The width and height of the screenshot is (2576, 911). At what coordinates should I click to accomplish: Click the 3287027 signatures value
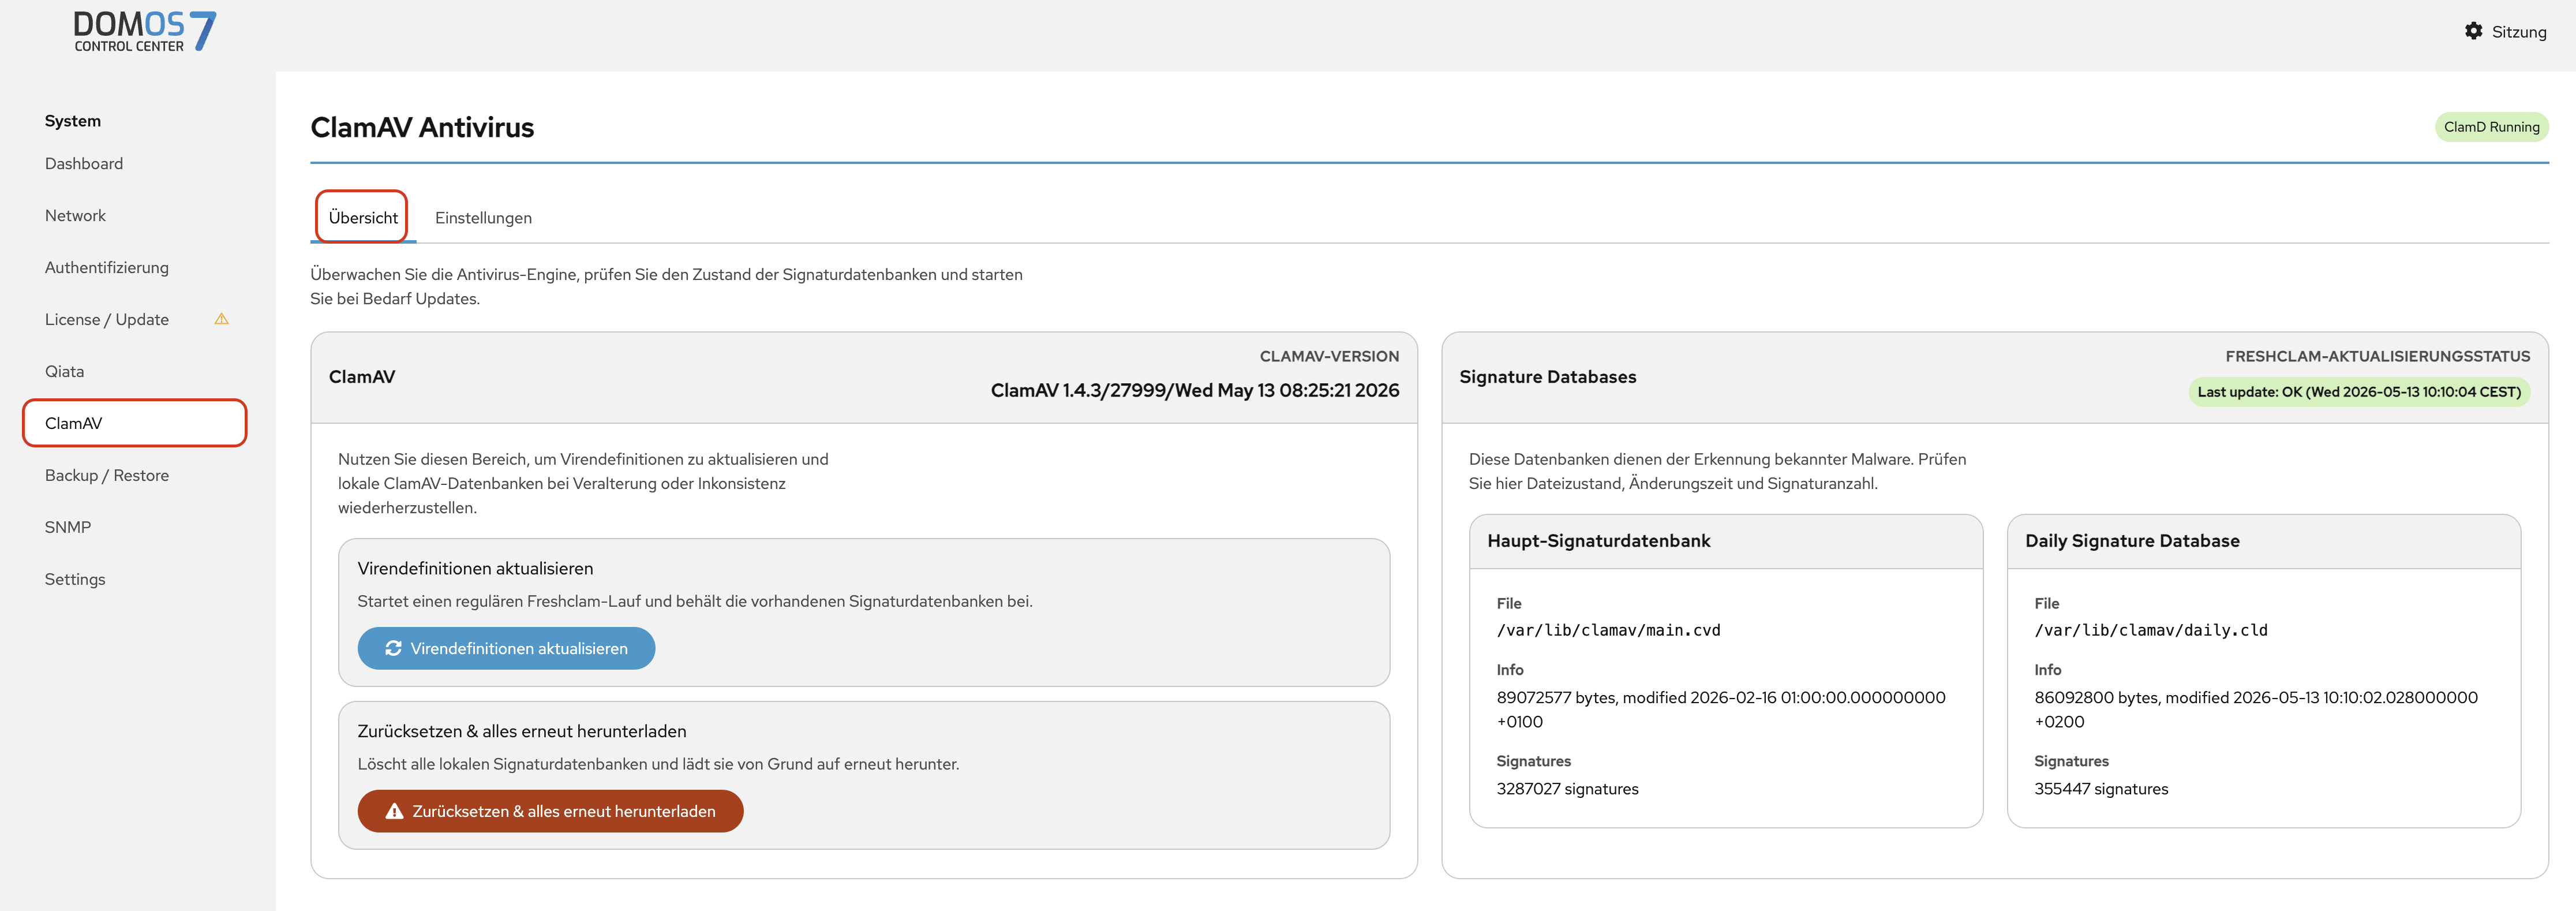point(1567,789)
